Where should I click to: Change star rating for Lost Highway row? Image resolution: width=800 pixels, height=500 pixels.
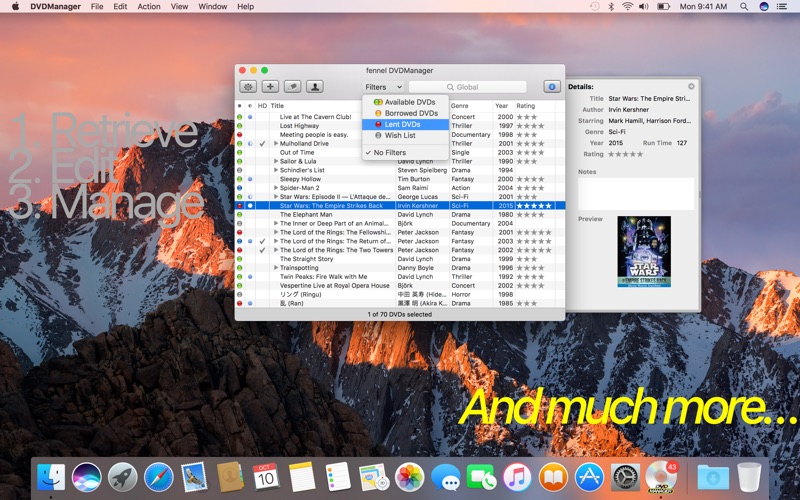[530, 126]
